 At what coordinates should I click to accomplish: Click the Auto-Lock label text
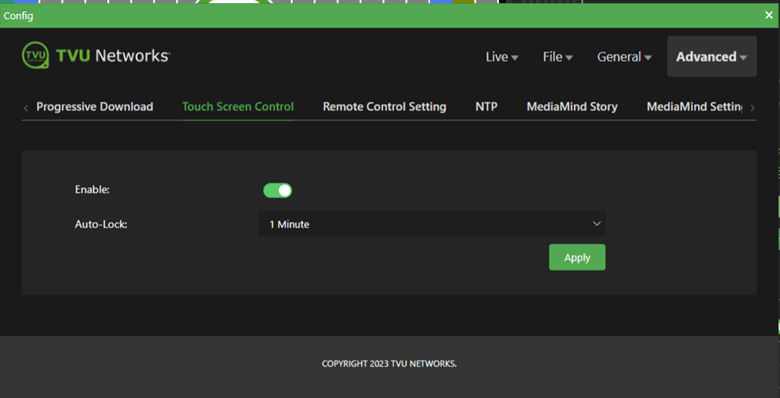tap(101, 224)
